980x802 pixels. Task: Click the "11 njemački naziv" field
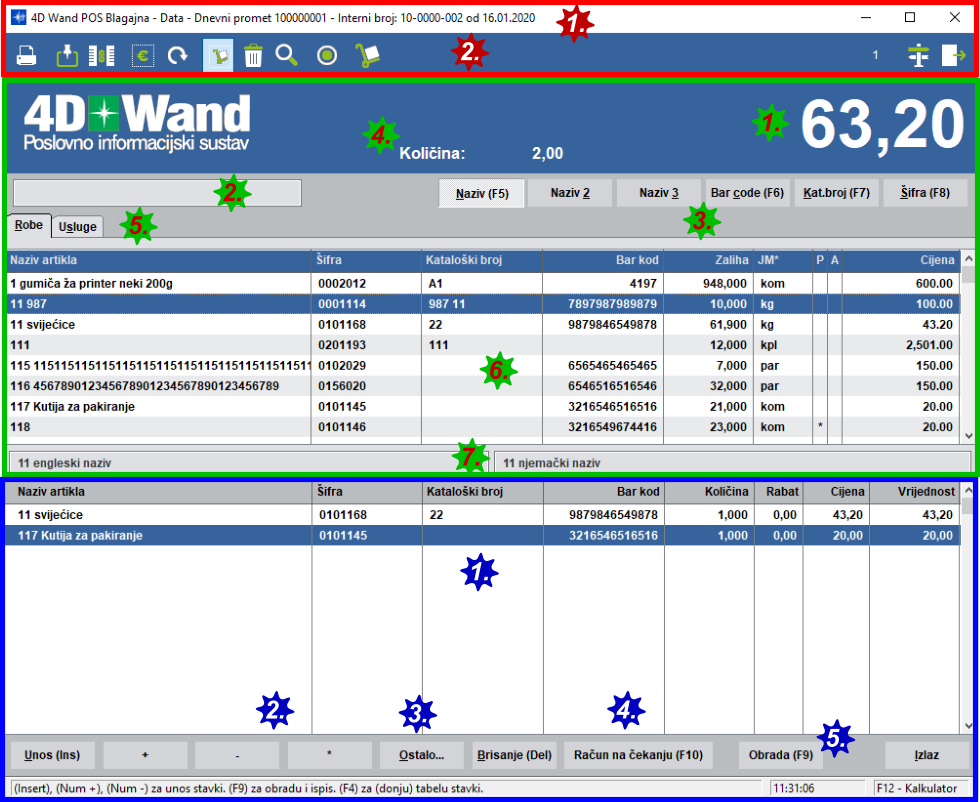tap(732, 463)
